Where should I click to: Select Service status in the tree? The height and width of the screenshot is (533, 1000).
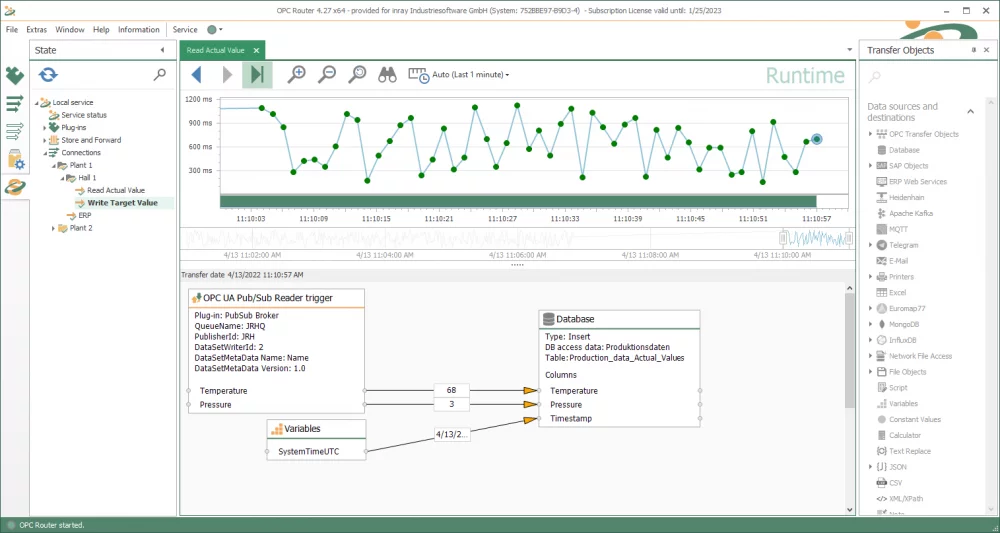click(x=84, y=115)
